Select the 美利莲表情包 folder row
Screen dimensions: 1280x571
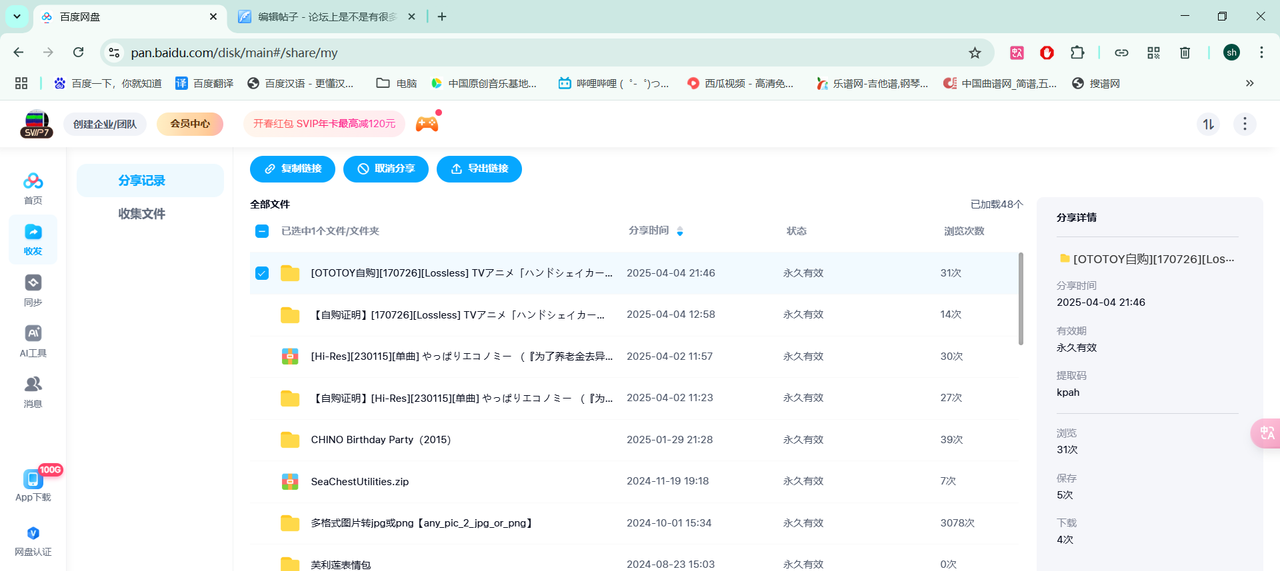[x=636, y=558]
